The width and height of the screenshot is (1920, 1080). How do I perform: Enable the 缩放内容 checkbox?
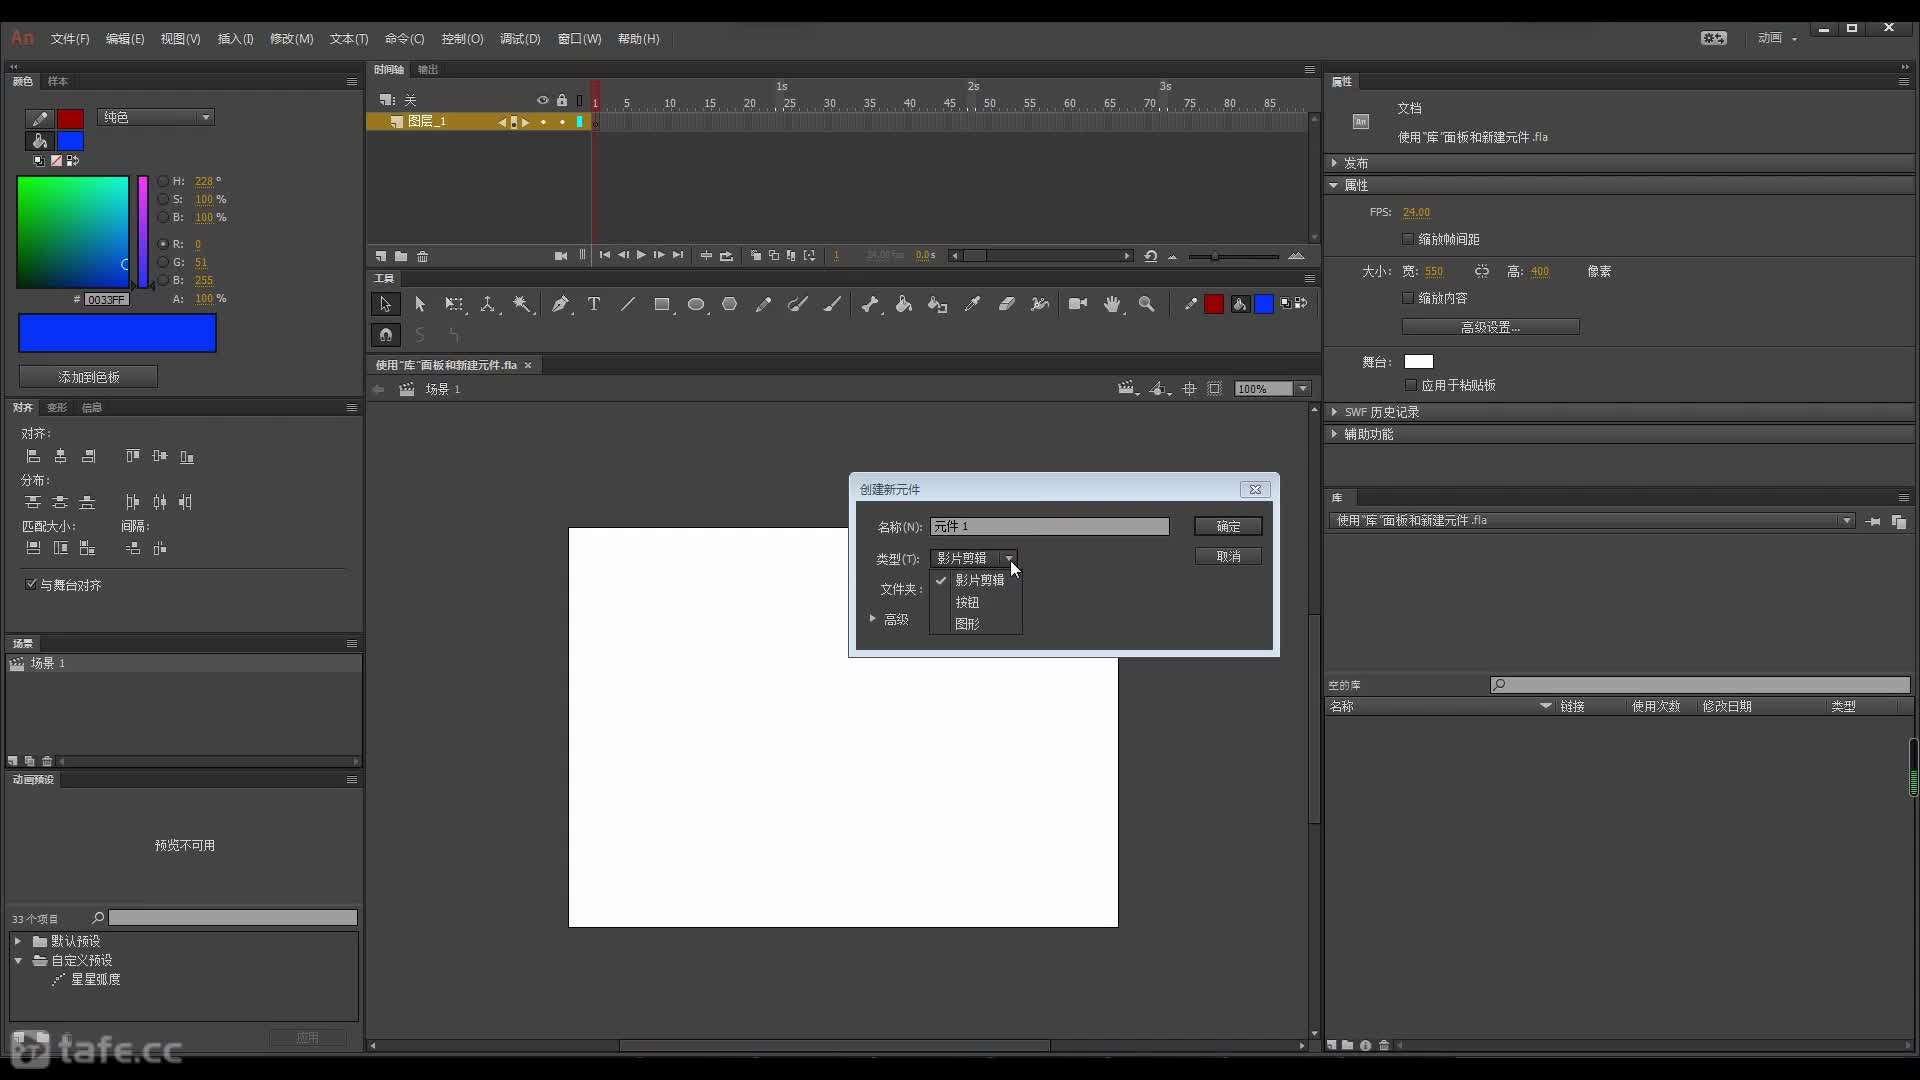point(1408,298)
